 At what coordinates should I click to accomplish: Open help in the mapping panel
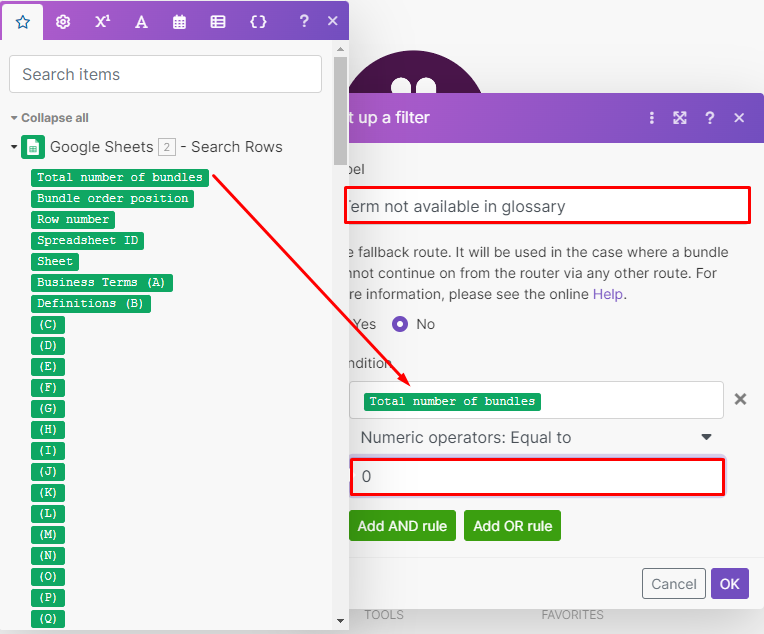(304, 21)
